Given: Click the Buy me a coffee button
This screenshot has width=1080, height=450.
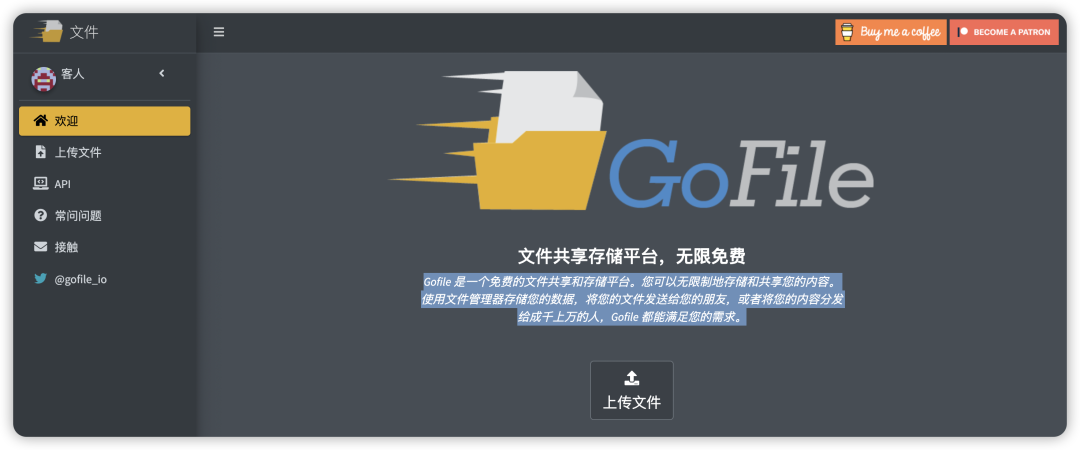Looking at the screenshot, I should tap(890, 32).
